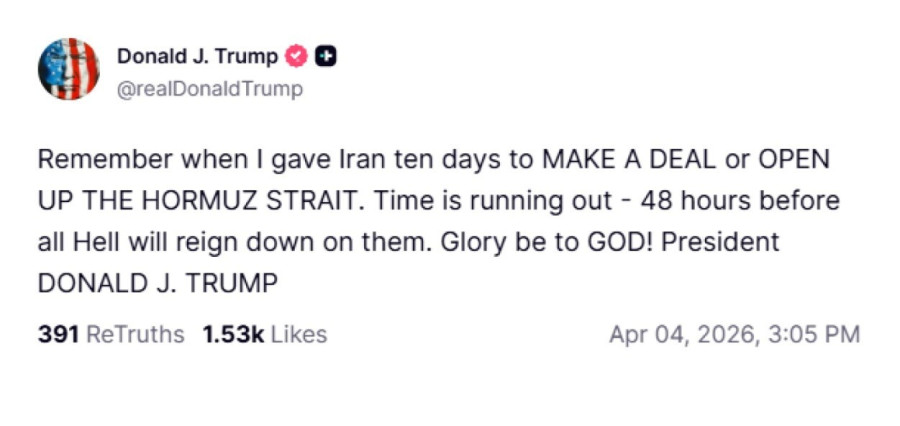Click the word Likes label
This screenshot has width=900, height=426.
point(299,334)
